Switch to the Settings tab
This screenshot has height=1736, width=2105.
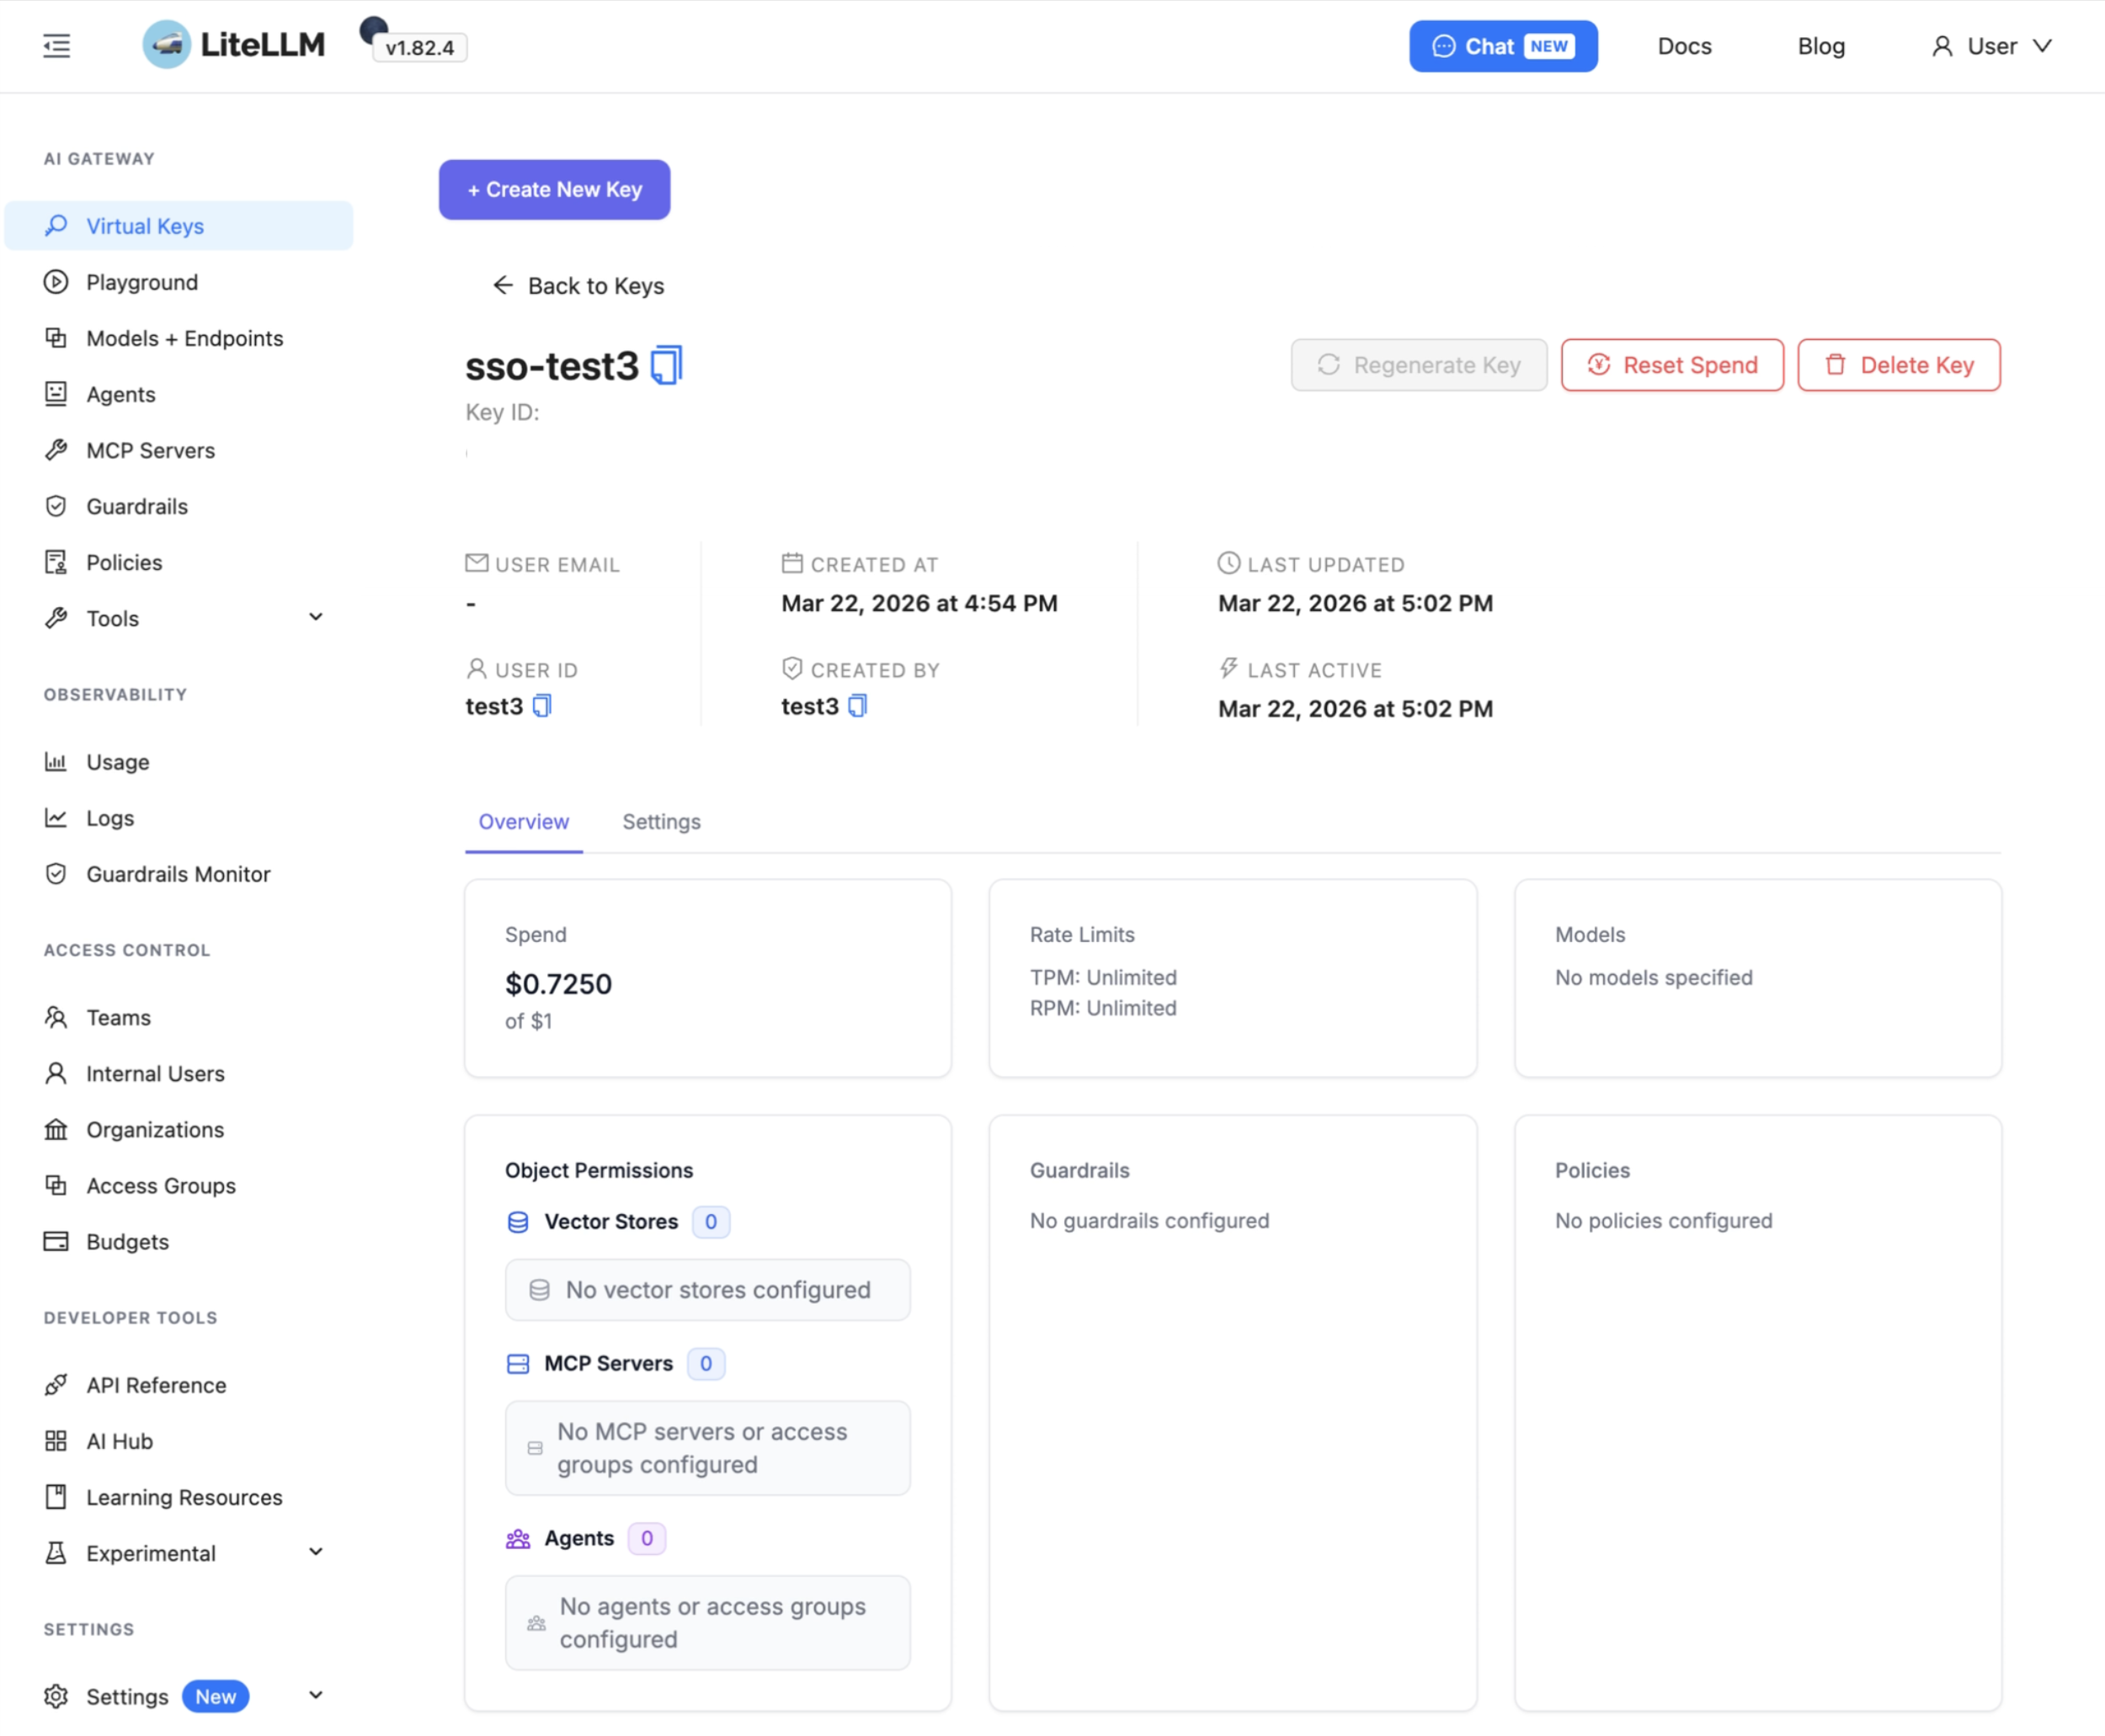661,821
